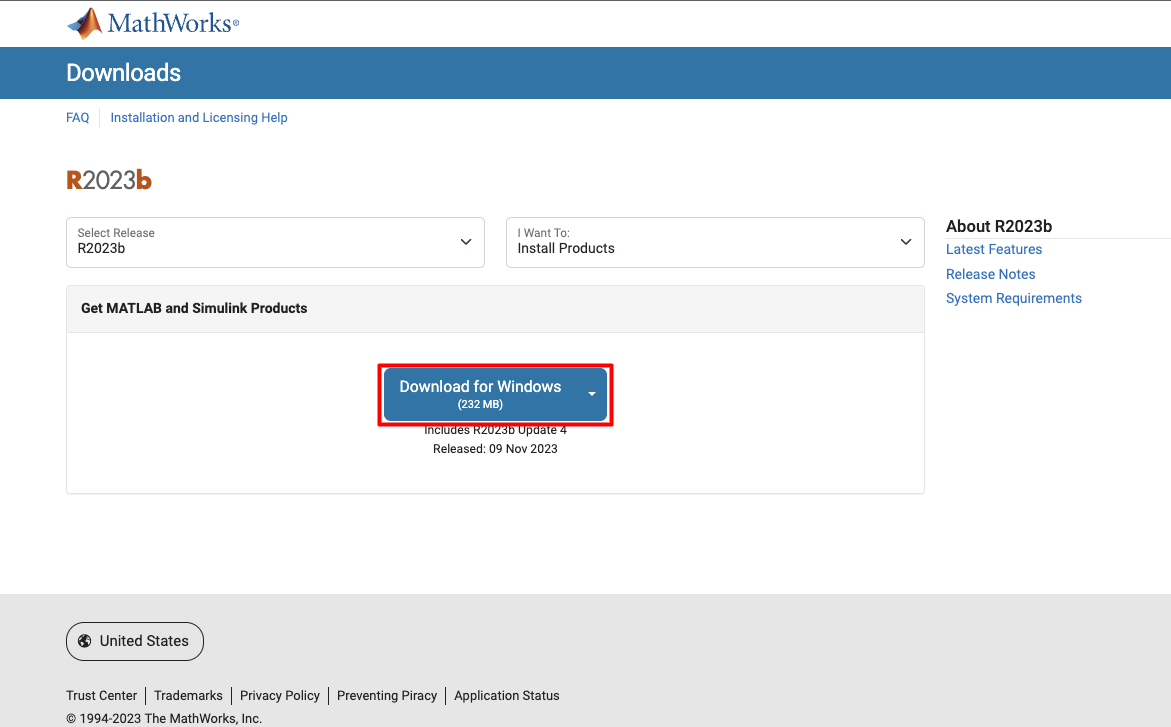Click the Downloads page heading
This screenshot has width=1171, height=727.
123,72
